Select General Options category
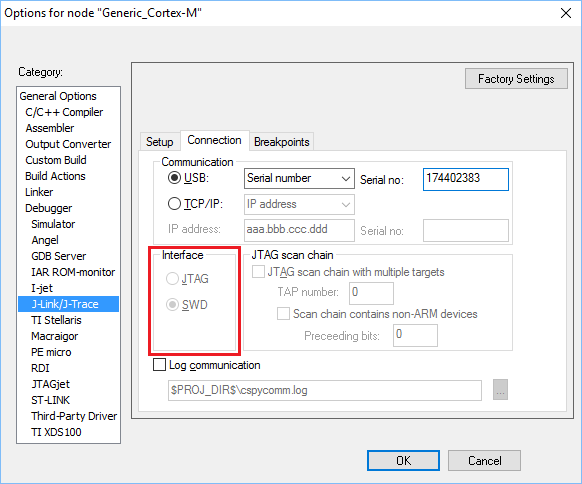582x484 pixels. (x=58, y=96)
